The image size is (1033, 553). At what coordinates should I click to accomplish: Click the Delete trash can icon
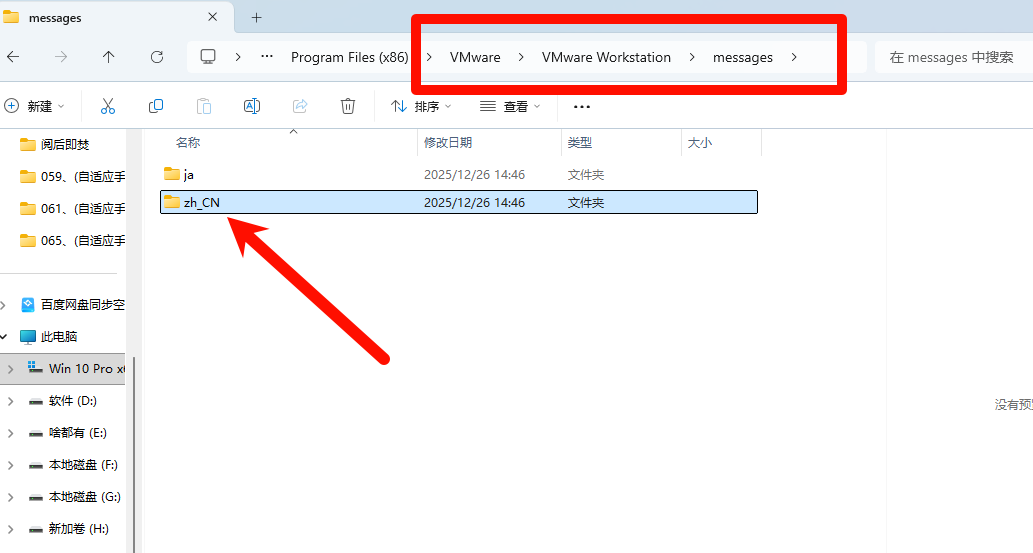coord(348,106)
